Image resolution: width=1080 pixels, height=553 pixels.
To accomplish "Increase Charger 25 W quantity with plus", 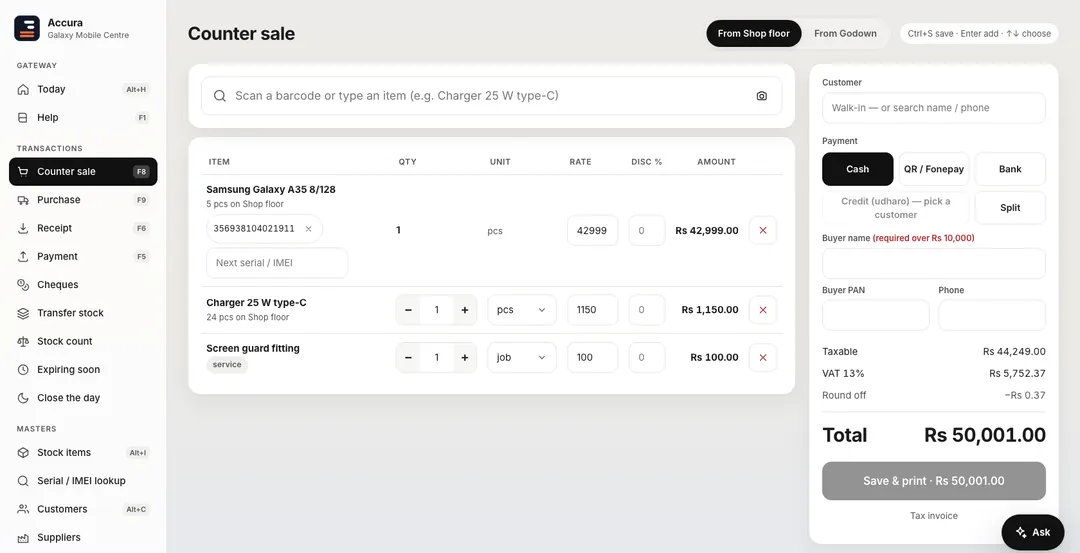I will point(465,310).
